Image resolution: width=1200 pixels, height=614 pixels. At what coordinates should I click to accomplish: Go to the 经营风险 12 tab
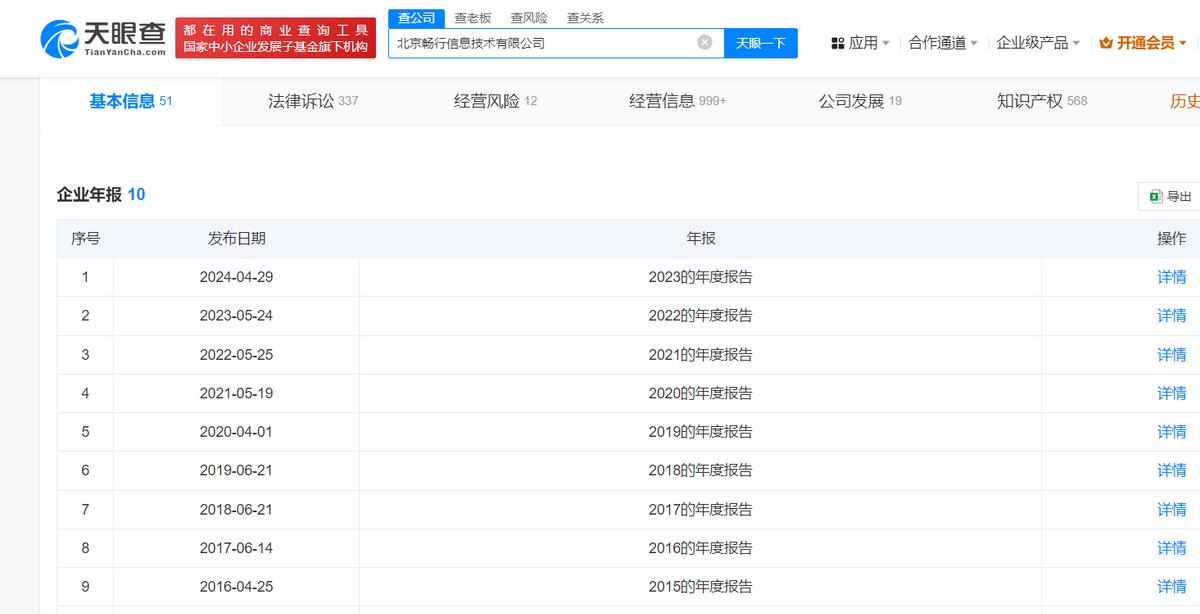tap(495, 101)
